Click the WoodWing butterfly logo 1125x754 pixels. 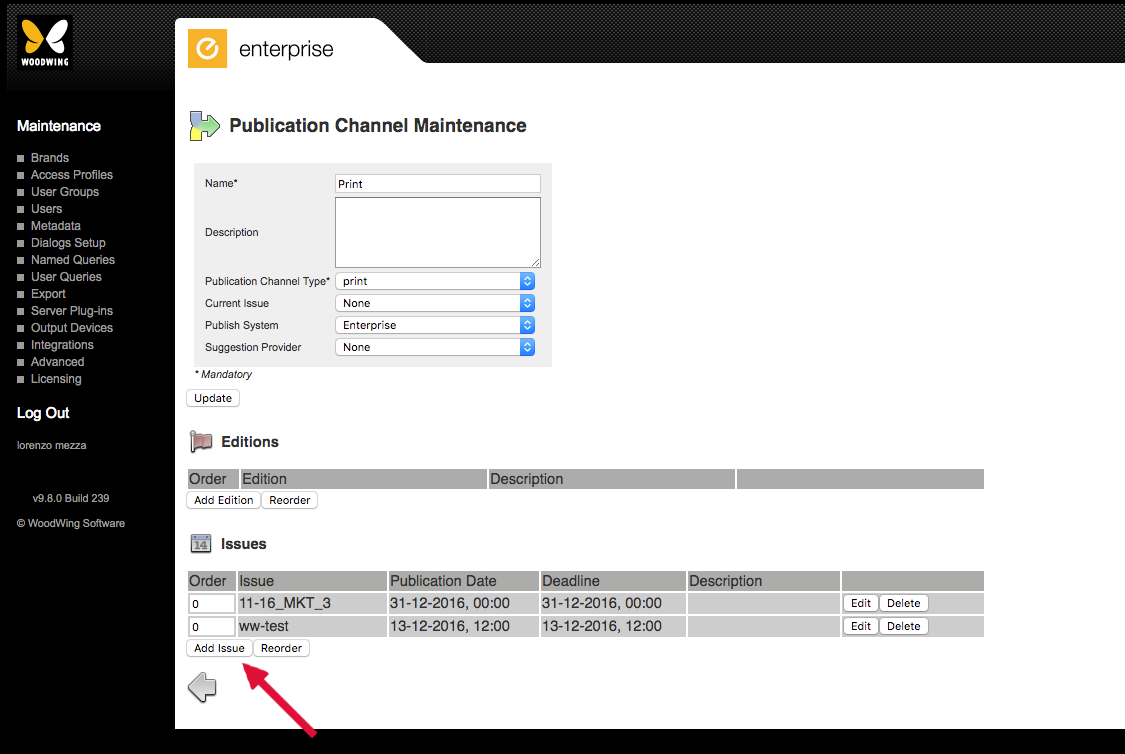[44, 43]
